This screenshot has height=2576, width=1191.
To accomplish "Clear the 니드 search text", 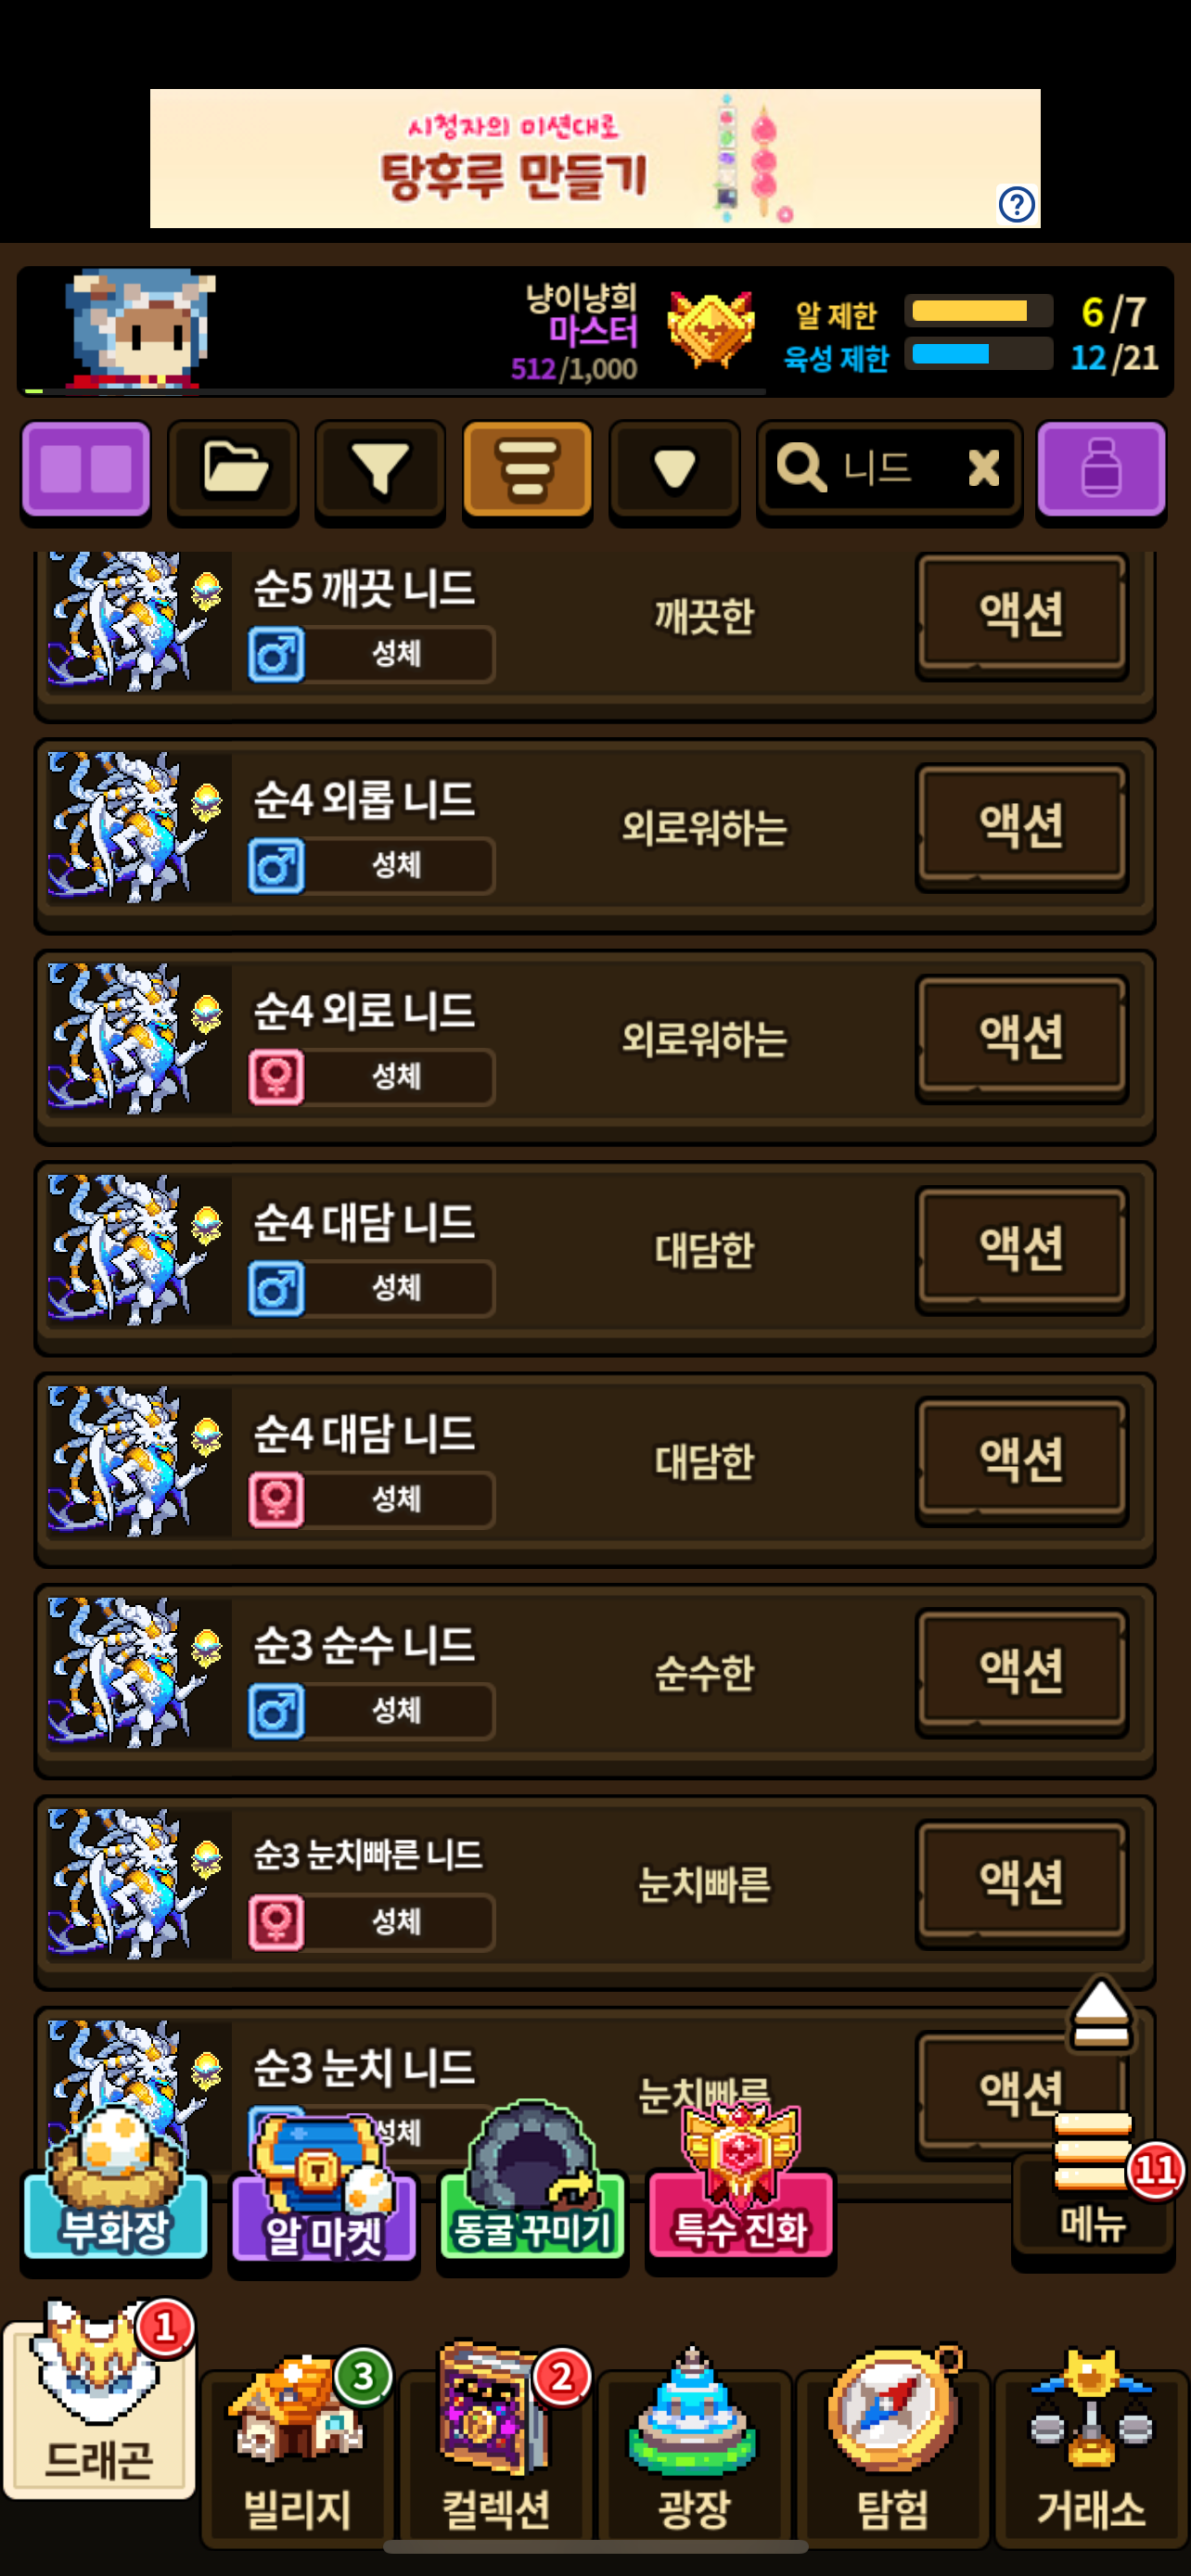I will coord(983,468).
